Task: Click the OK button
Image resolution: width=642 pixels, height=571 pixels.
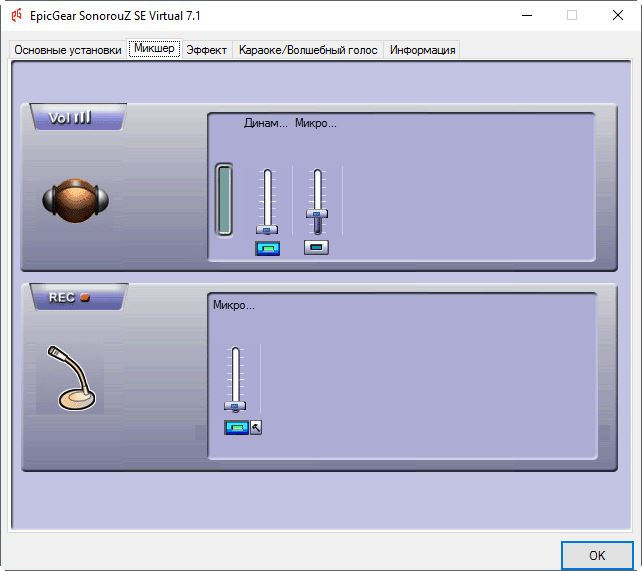Action: pos(597,555)
